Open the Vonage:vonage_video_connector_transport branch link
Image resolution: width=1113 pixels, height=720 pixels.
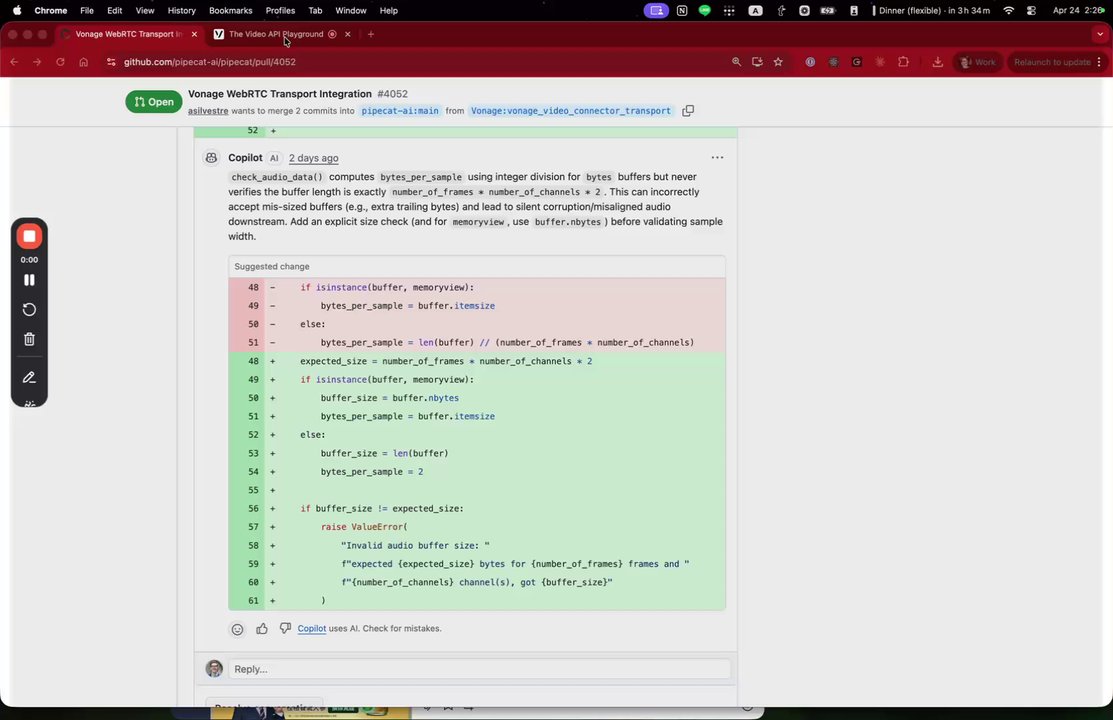click(x=571, y=111)
